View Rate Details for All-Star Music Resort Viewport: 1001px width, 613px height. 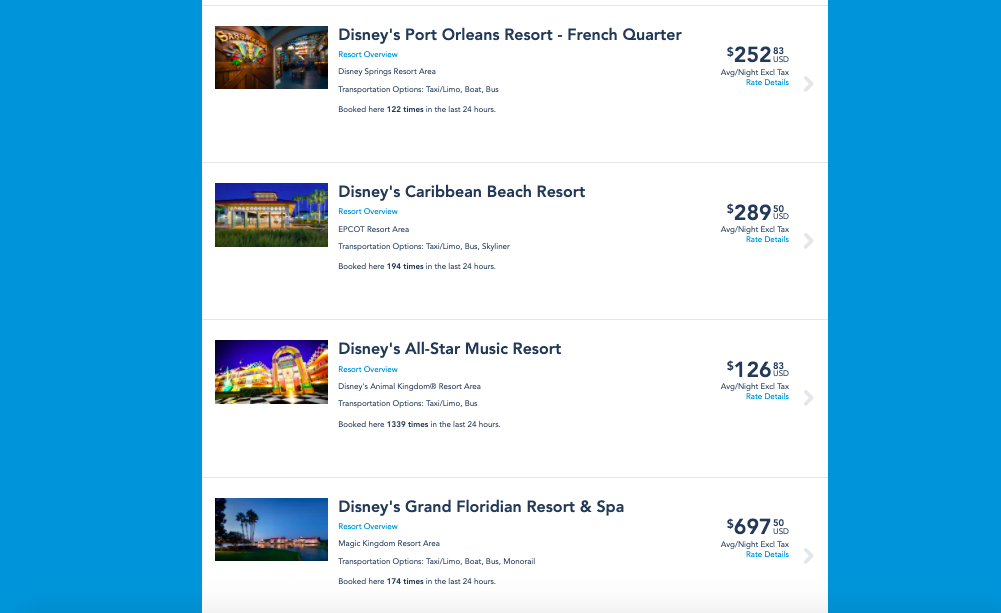point(767,397)
